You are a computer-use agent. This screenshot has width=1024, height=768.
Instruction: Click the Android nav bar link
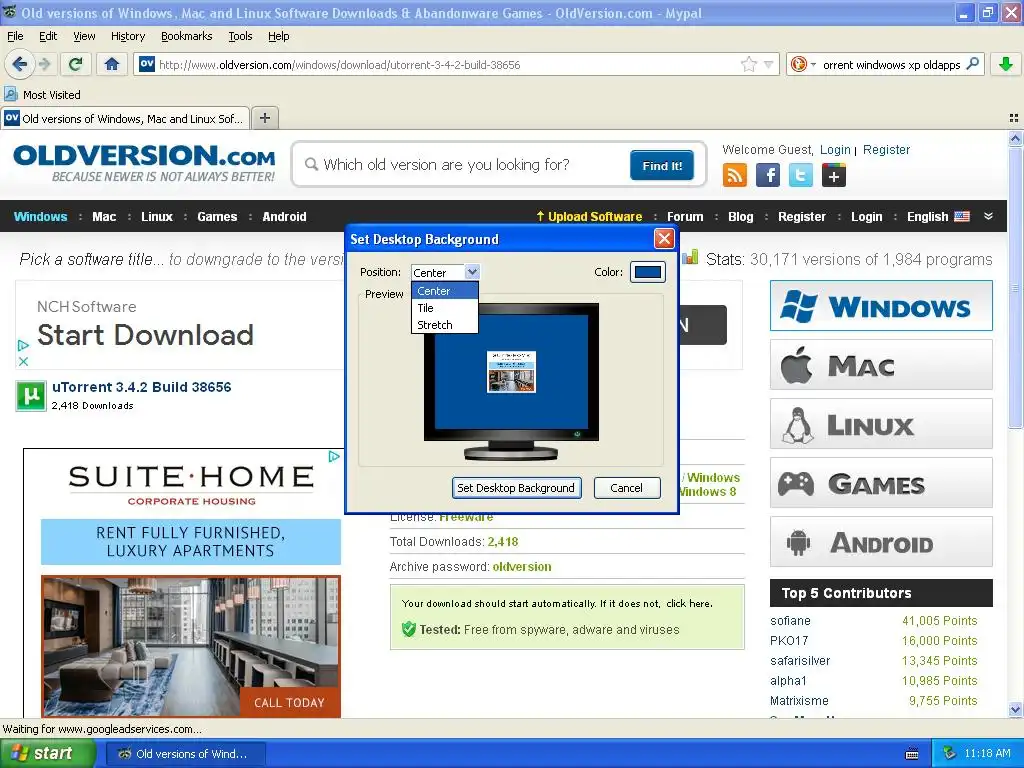284,217
